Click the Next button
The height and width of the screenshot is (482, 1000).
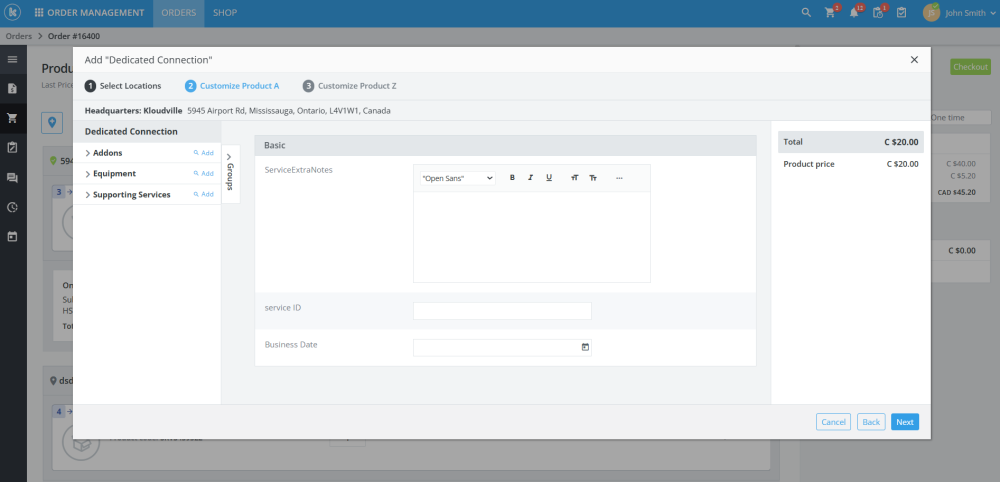[x=905, y=422]
